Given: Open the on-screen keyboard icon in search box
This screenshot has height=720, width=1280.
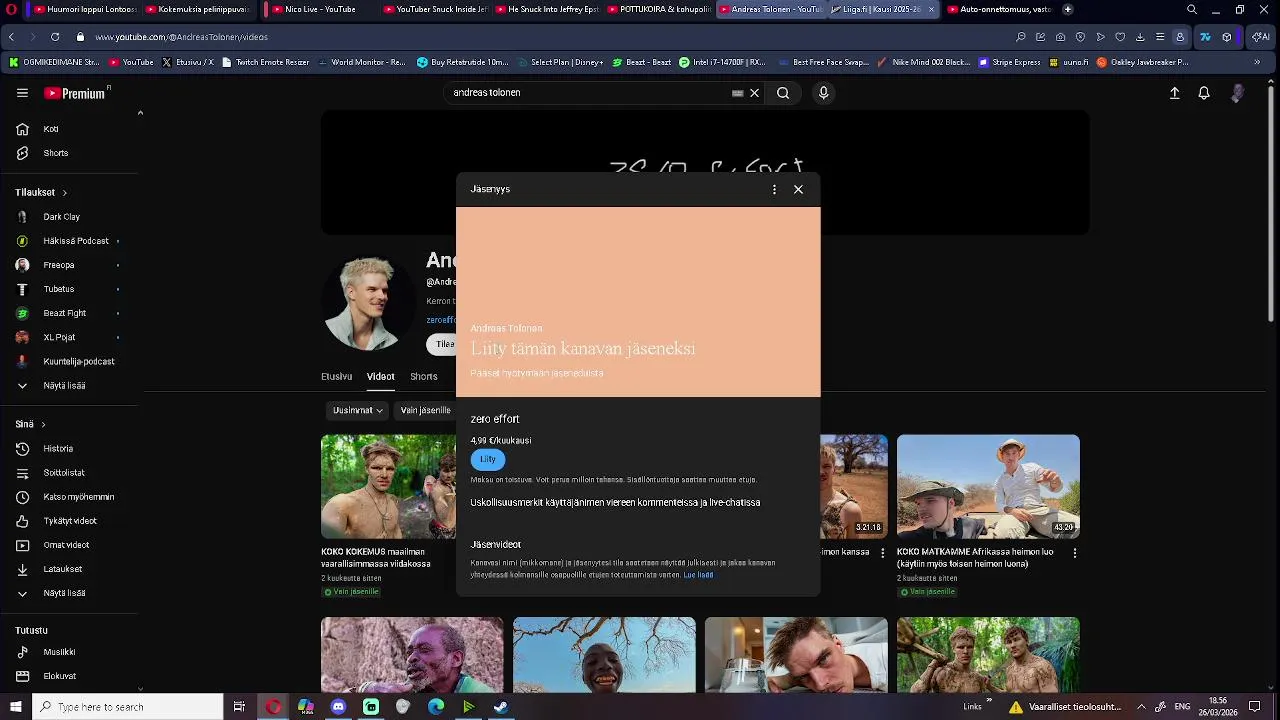Looking at the screenshot, I should pos(737,93).
